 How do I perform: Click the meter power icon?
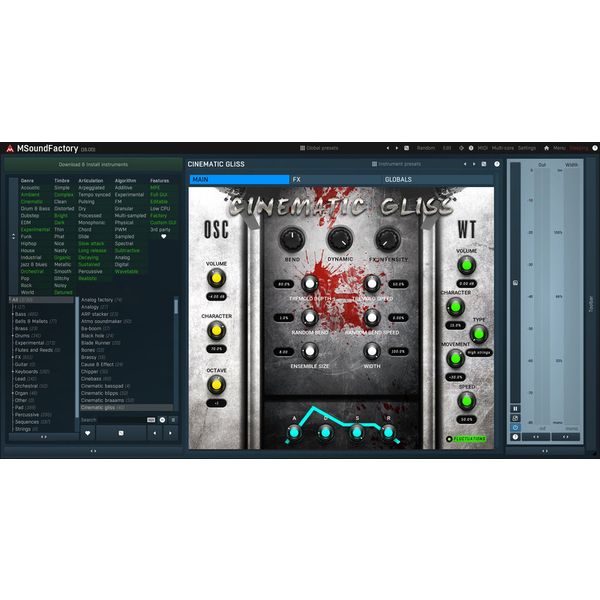(515, 427)
